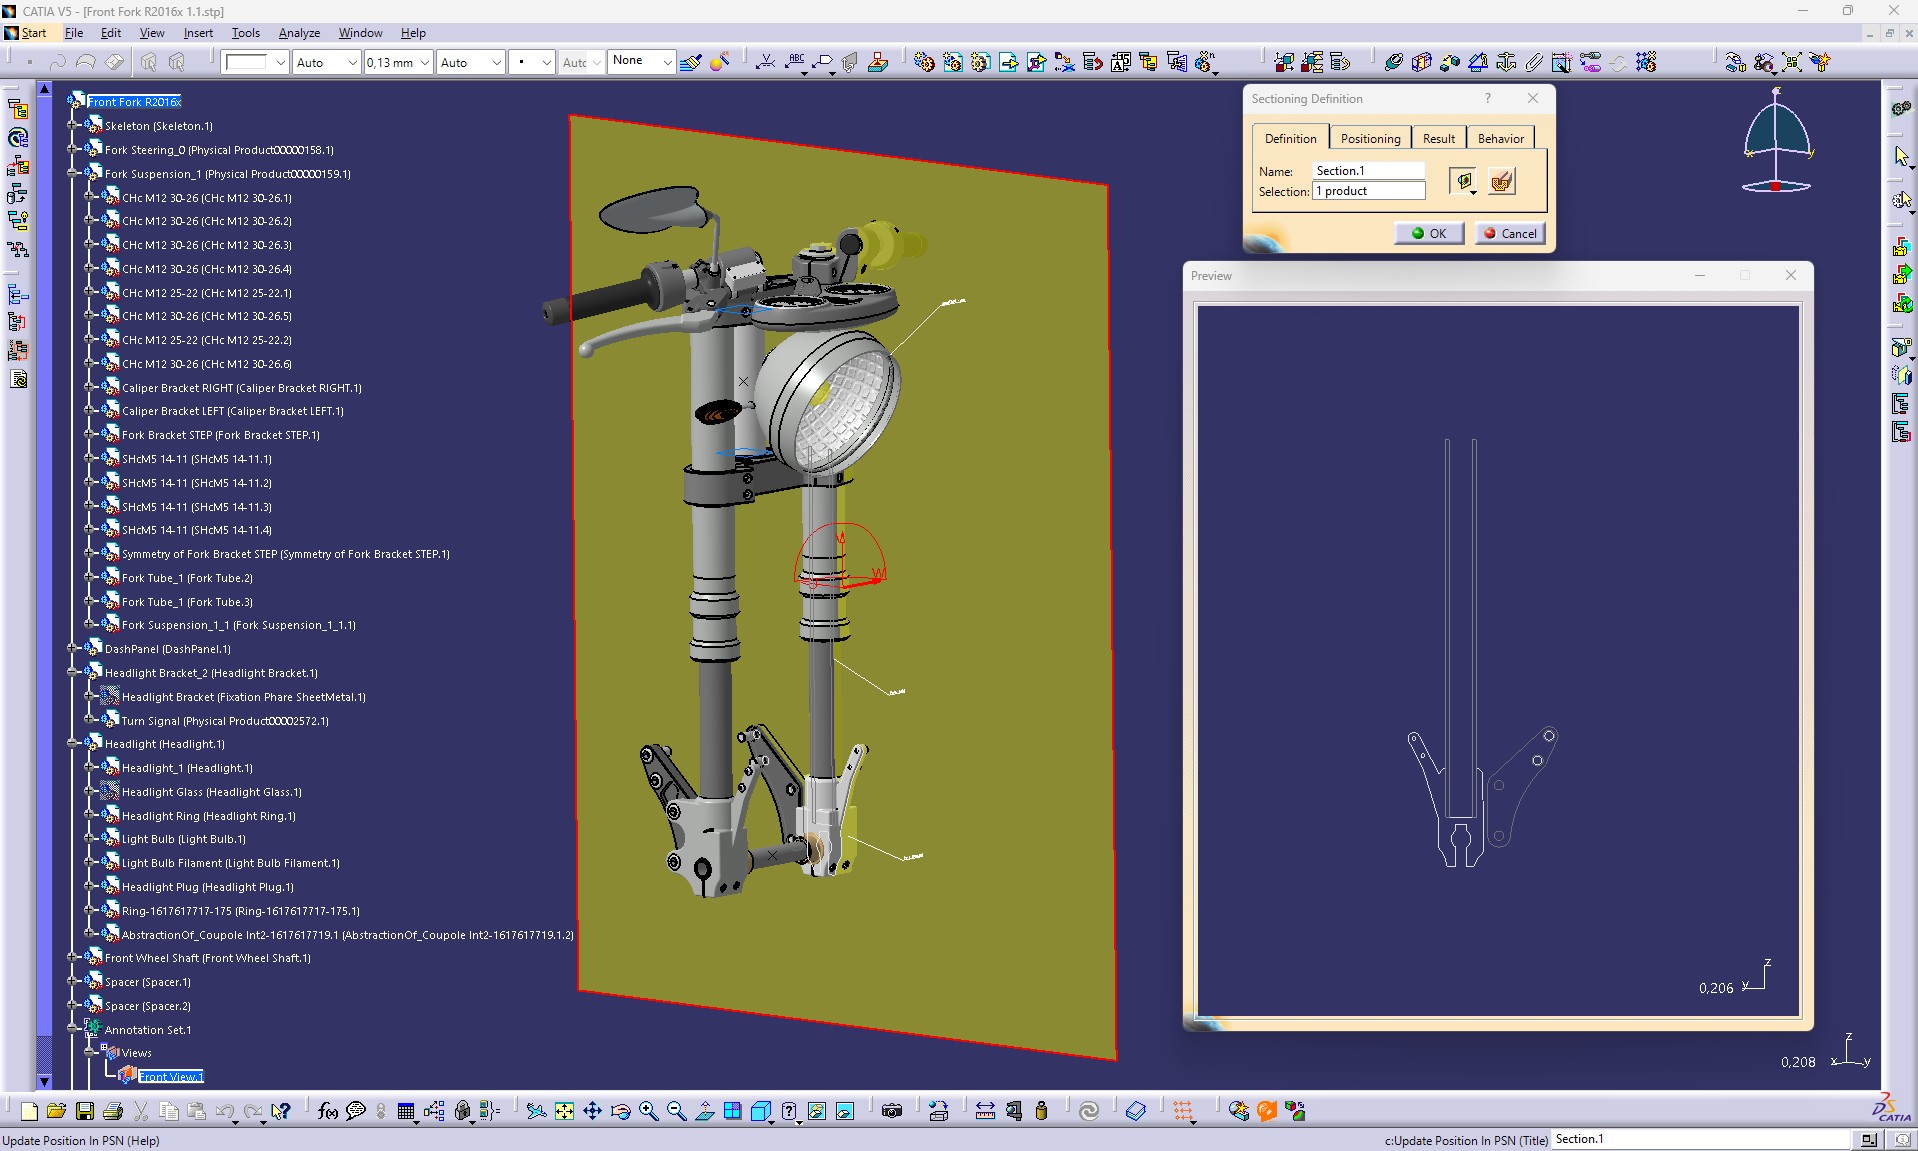Click the section Name input field
The height and width of the screenshot is (1151, 1918).
point(1367,171)
